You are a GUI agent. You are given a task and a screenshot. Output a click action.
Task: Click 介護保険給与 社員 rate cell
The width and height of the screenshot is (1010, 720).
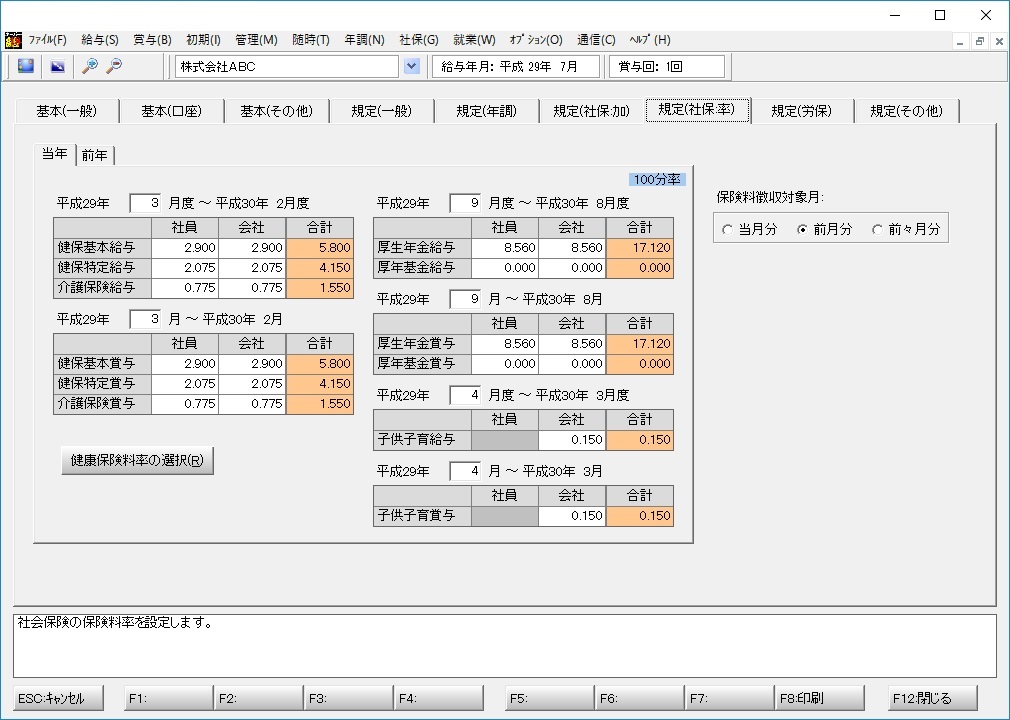point(185,288)
